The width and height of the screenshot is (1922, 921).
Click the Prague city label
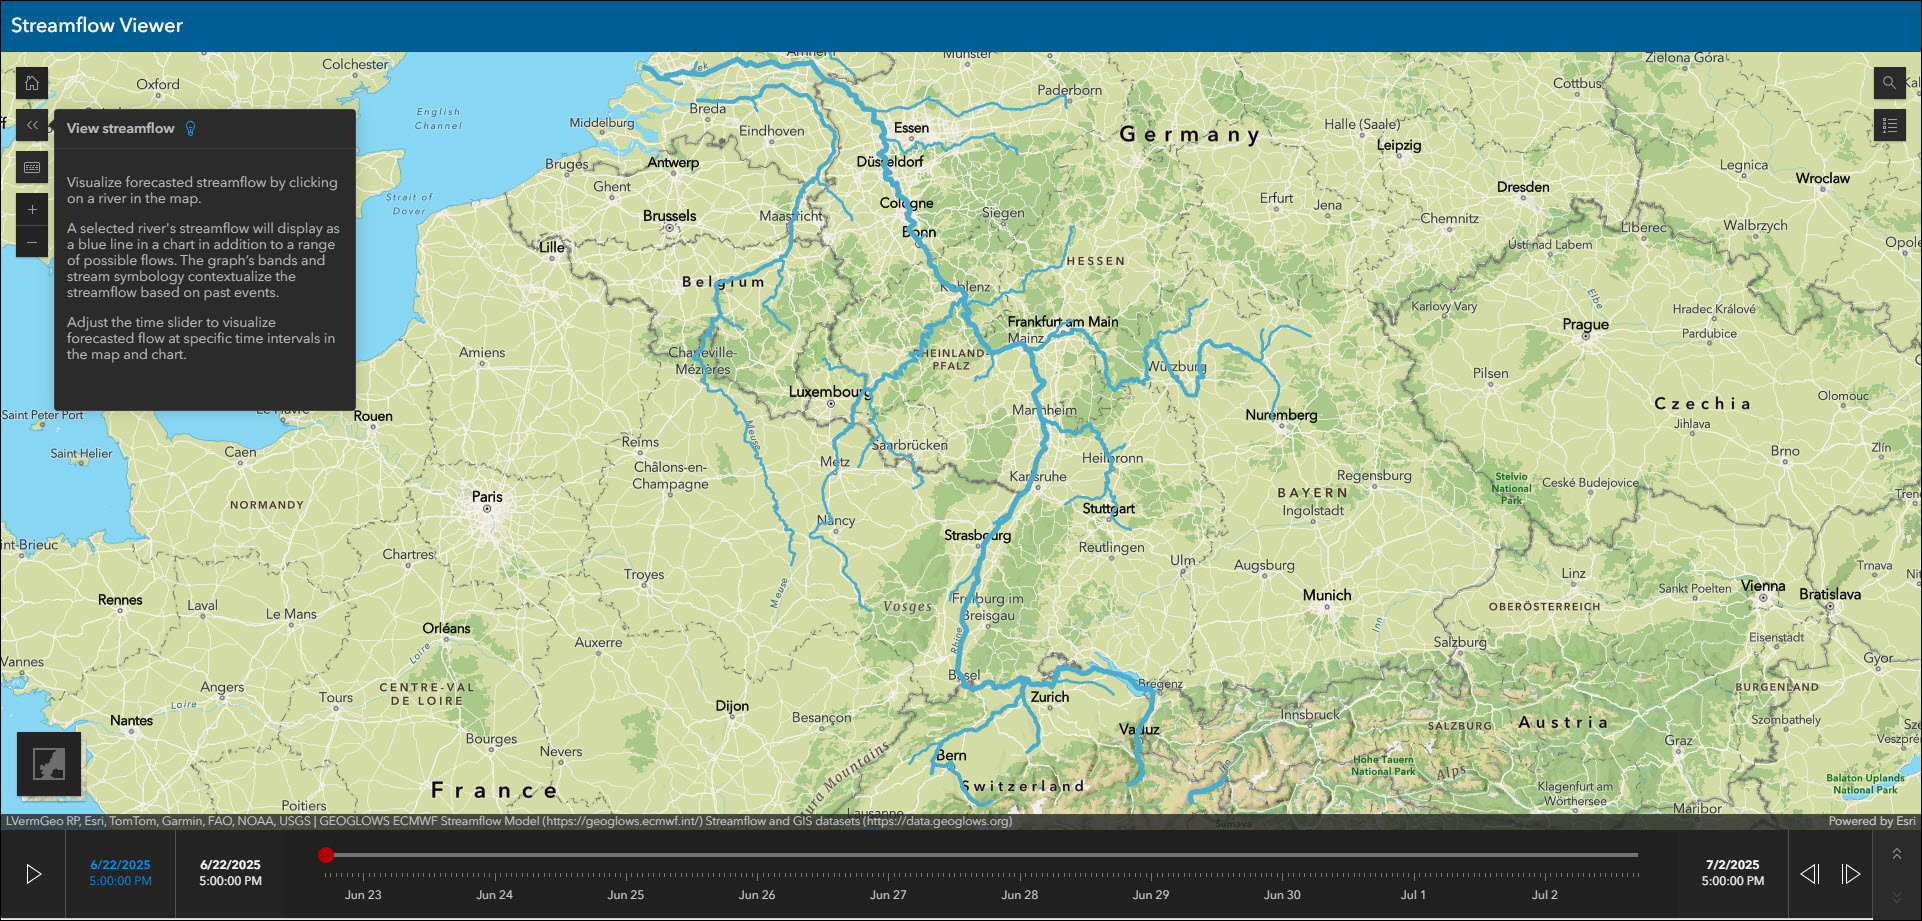pos(1586,324)
